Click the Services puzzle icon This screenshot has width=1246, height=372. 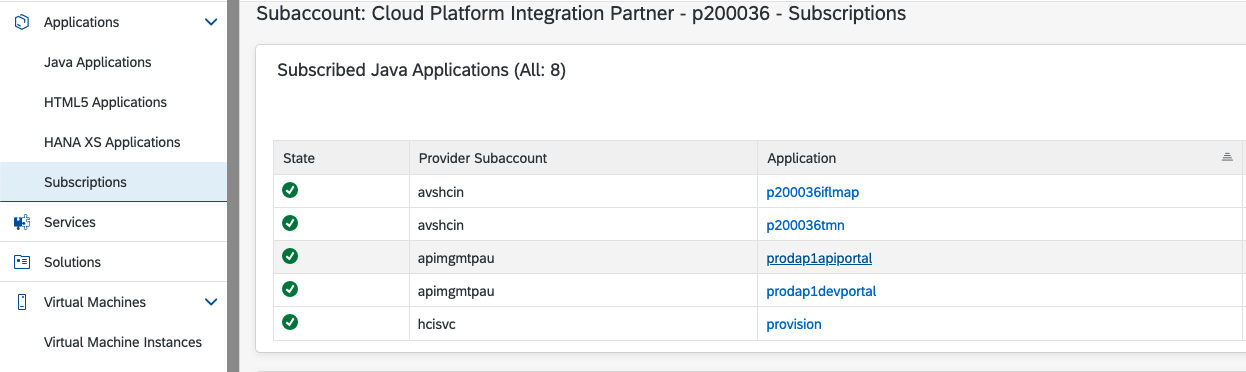[21, 222]
